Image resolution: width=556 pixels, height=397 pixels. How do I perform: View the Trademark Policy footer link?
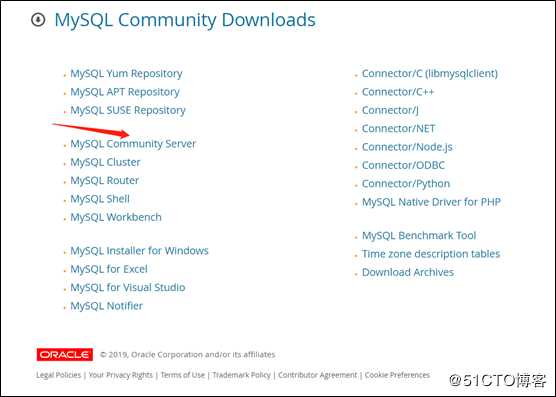tap(241, 375)
